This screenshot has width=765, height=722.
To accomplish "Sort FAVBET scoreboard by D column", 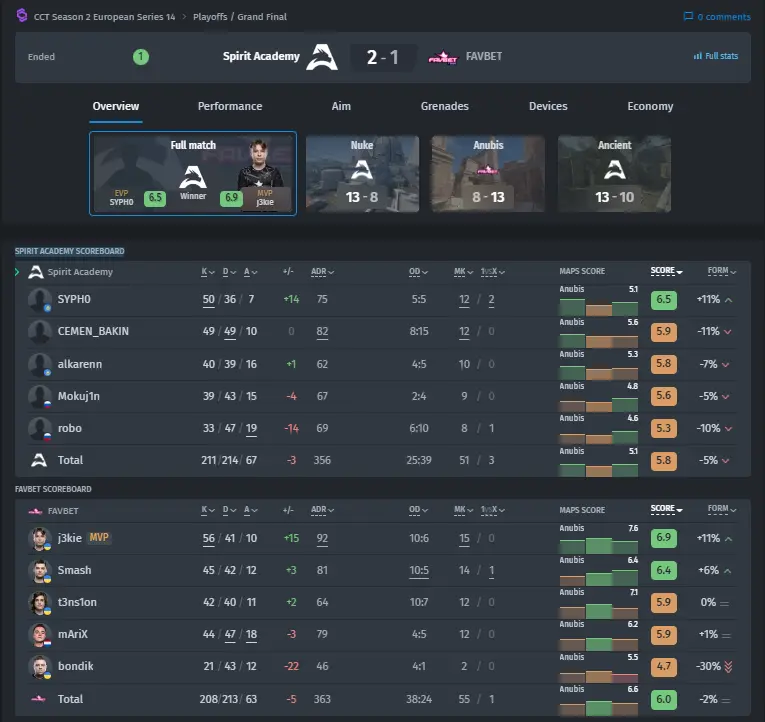I will pyautogui.click(x=229, y=510).
